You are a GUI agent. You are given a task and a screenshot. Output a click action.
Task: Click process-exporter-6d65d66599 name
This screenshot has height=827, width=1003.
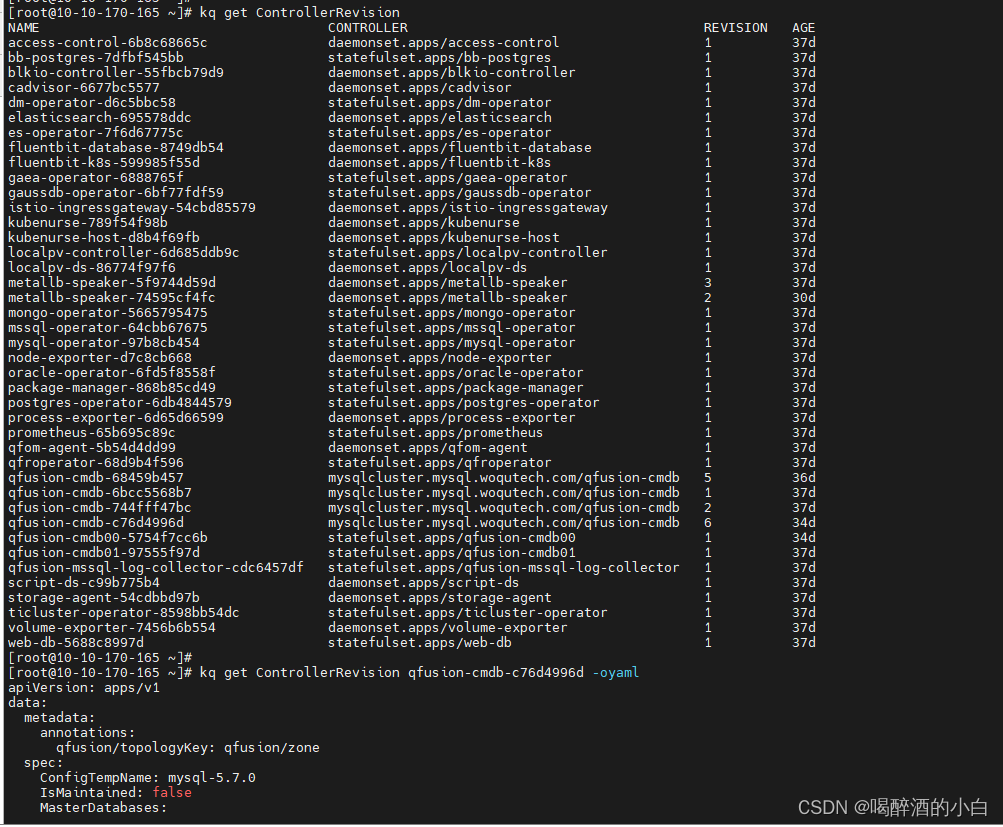(x=116, y=418)
